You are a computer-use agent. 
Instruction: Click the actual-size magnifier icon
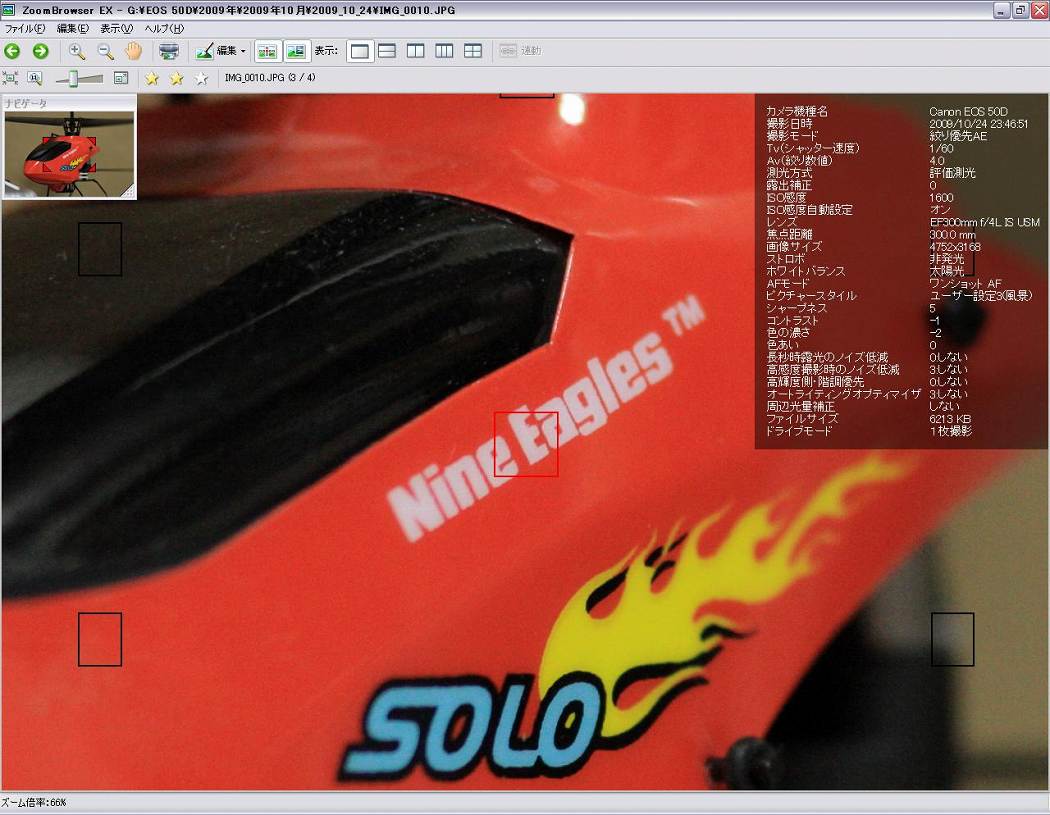[34, 78]
